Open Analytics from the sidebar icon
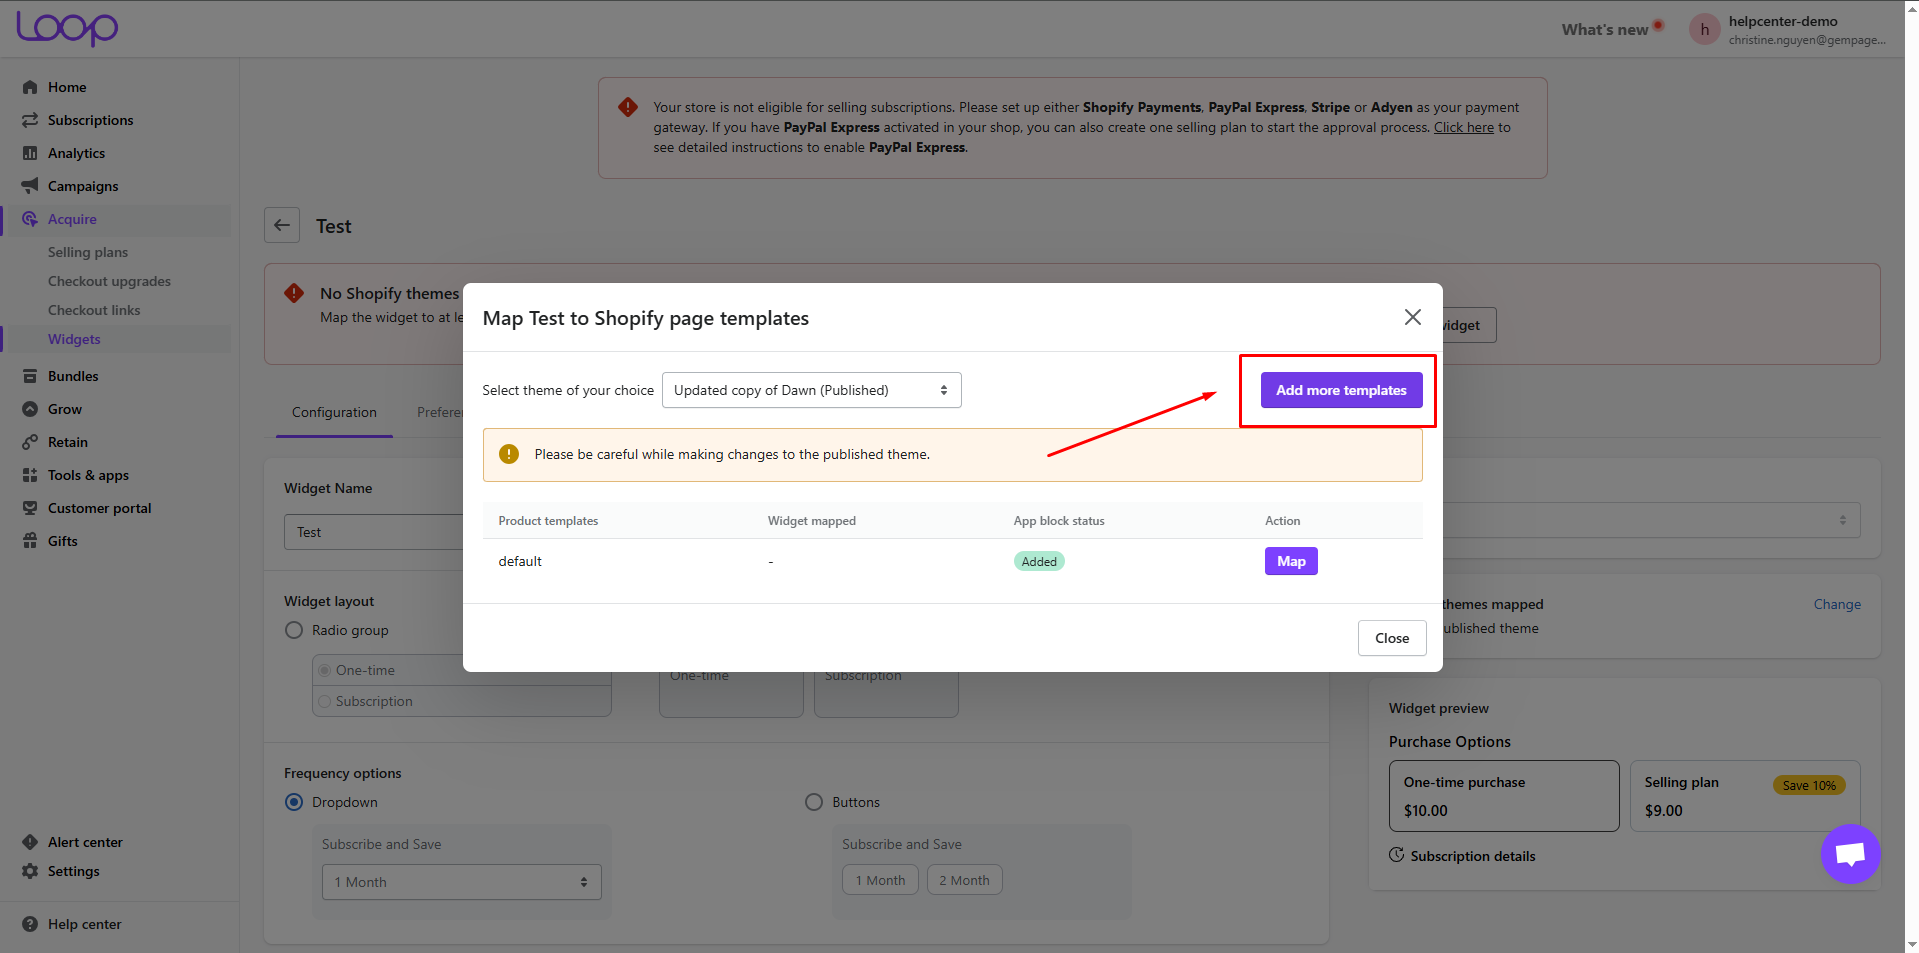The image size is (1919, 953). [x=30, y=153]
